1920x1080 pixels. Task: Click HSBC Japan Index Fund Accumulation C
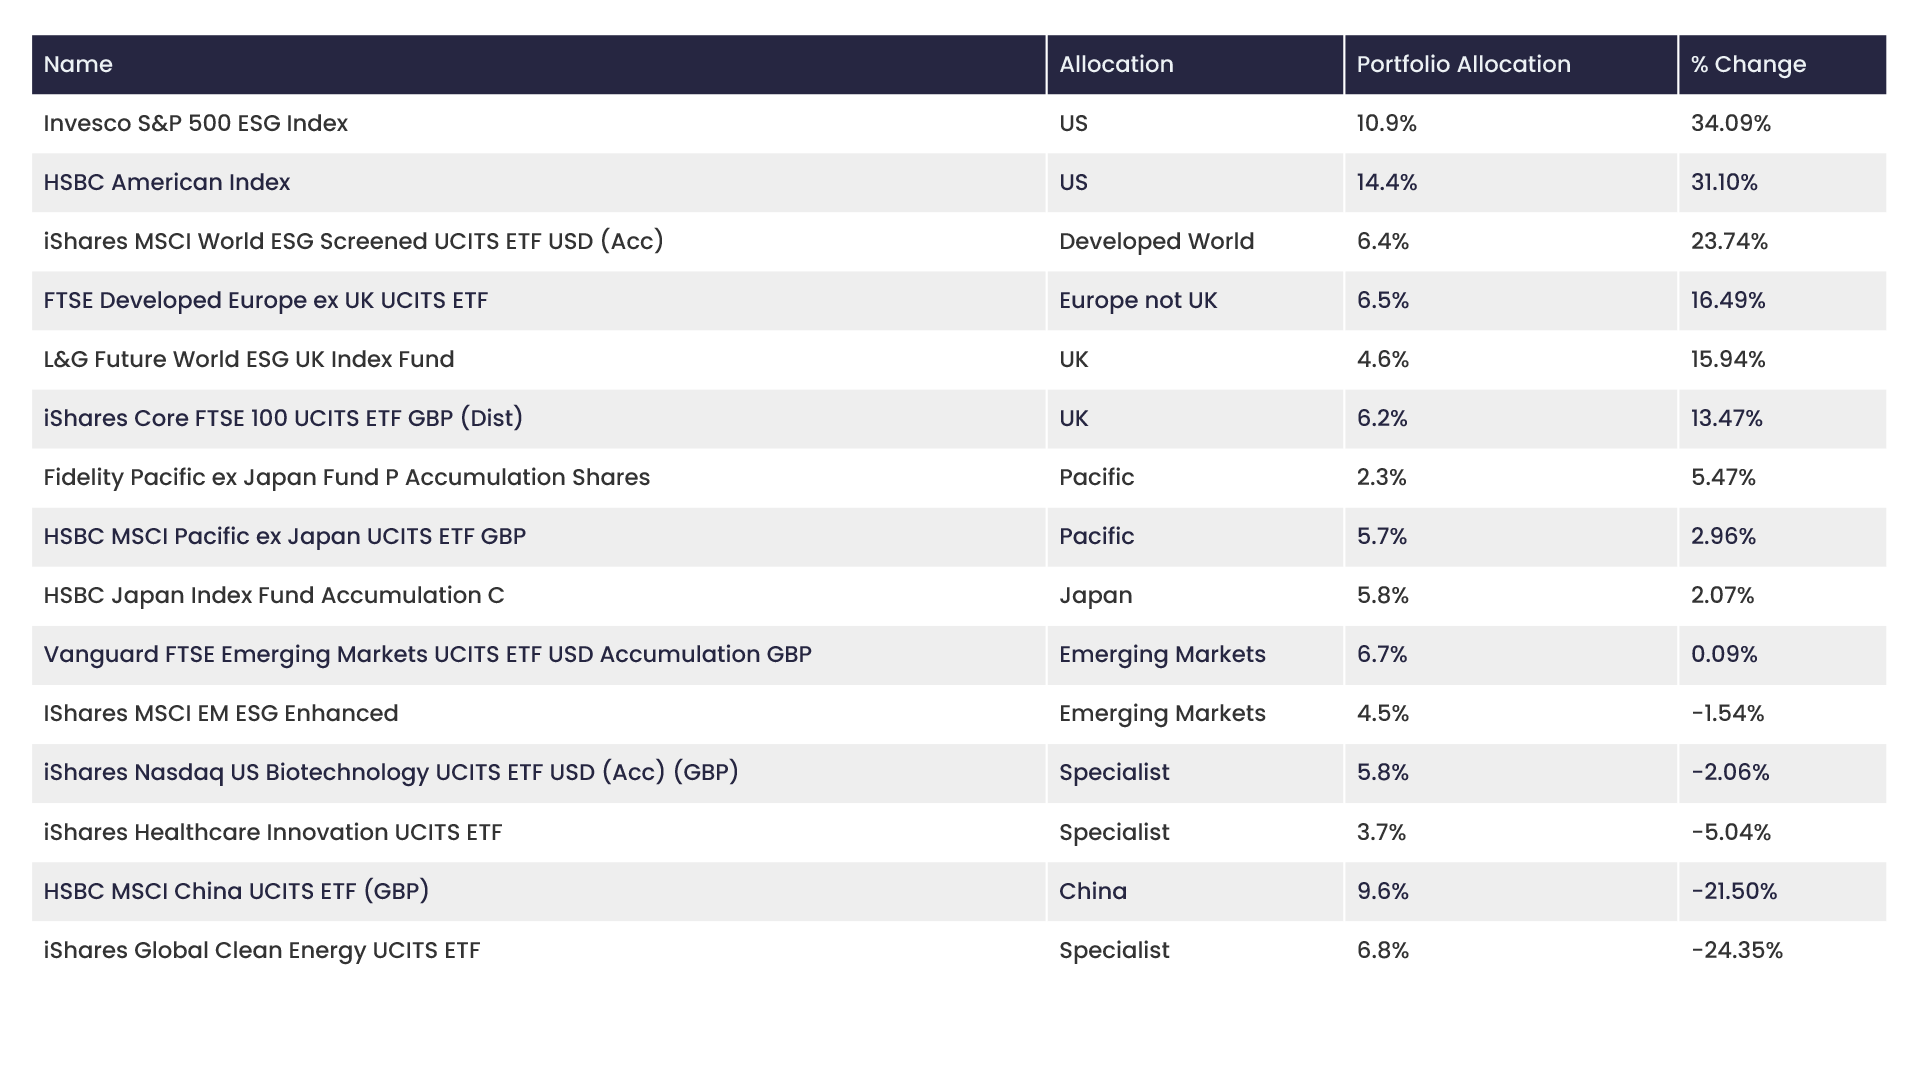[274, 596]
